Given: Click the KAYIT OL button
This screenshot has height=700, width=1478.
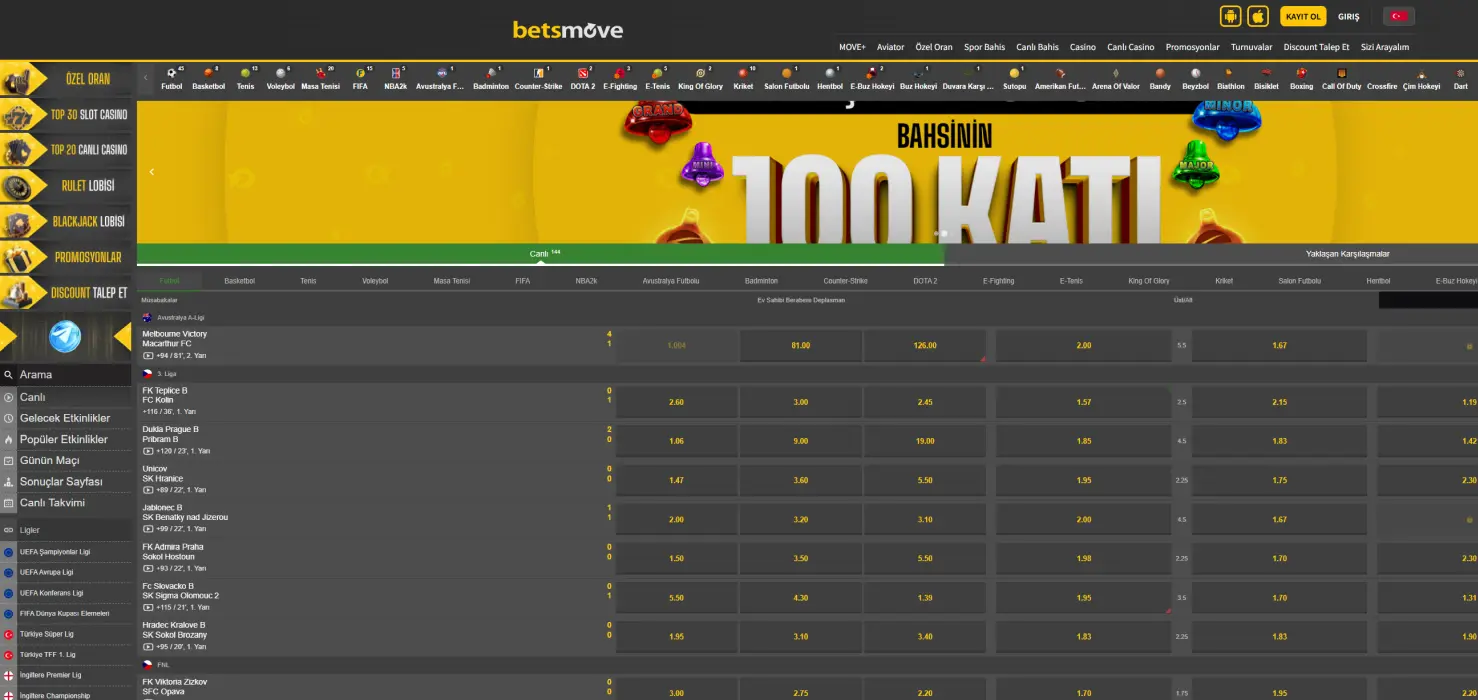Looking at the screenshot, I should coord(1302,16).
